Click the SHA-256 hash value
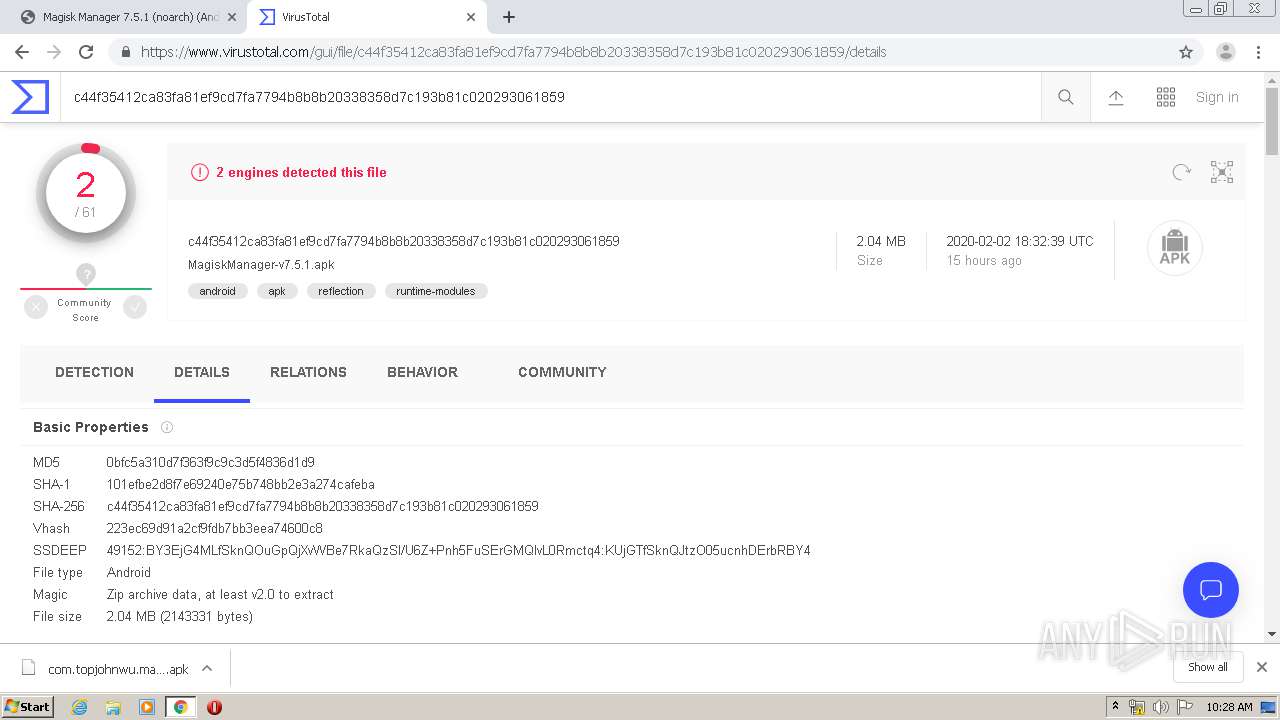This screenshot has height=720, width=1280. (x=323, y=506)
